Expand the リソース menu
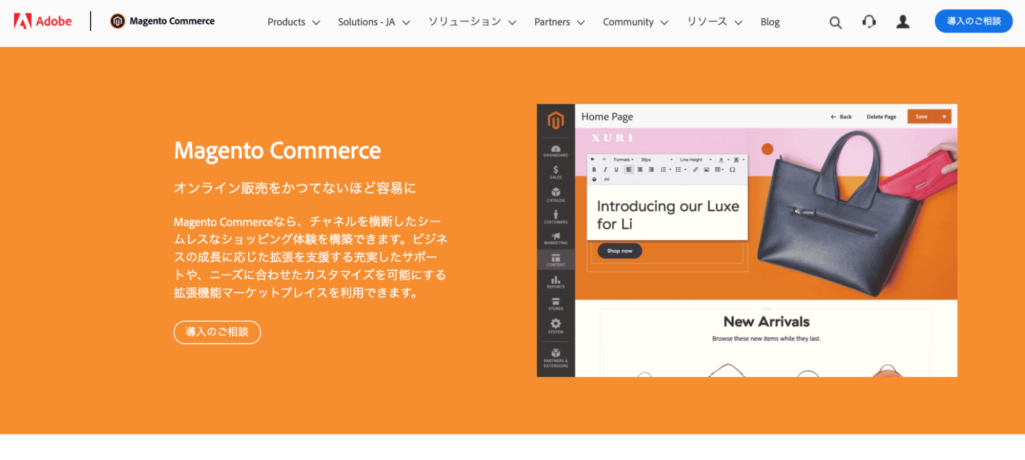This screenshot has height=460, width=1025. point(714,22)
